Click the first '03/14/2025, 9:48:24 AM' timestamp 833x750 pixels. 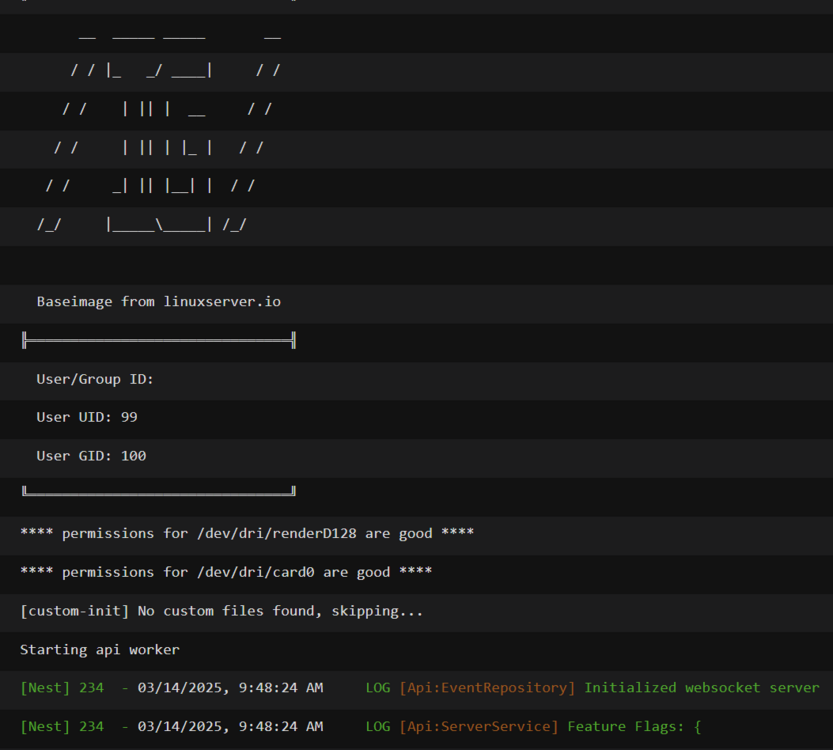click(x=230, y=688)
